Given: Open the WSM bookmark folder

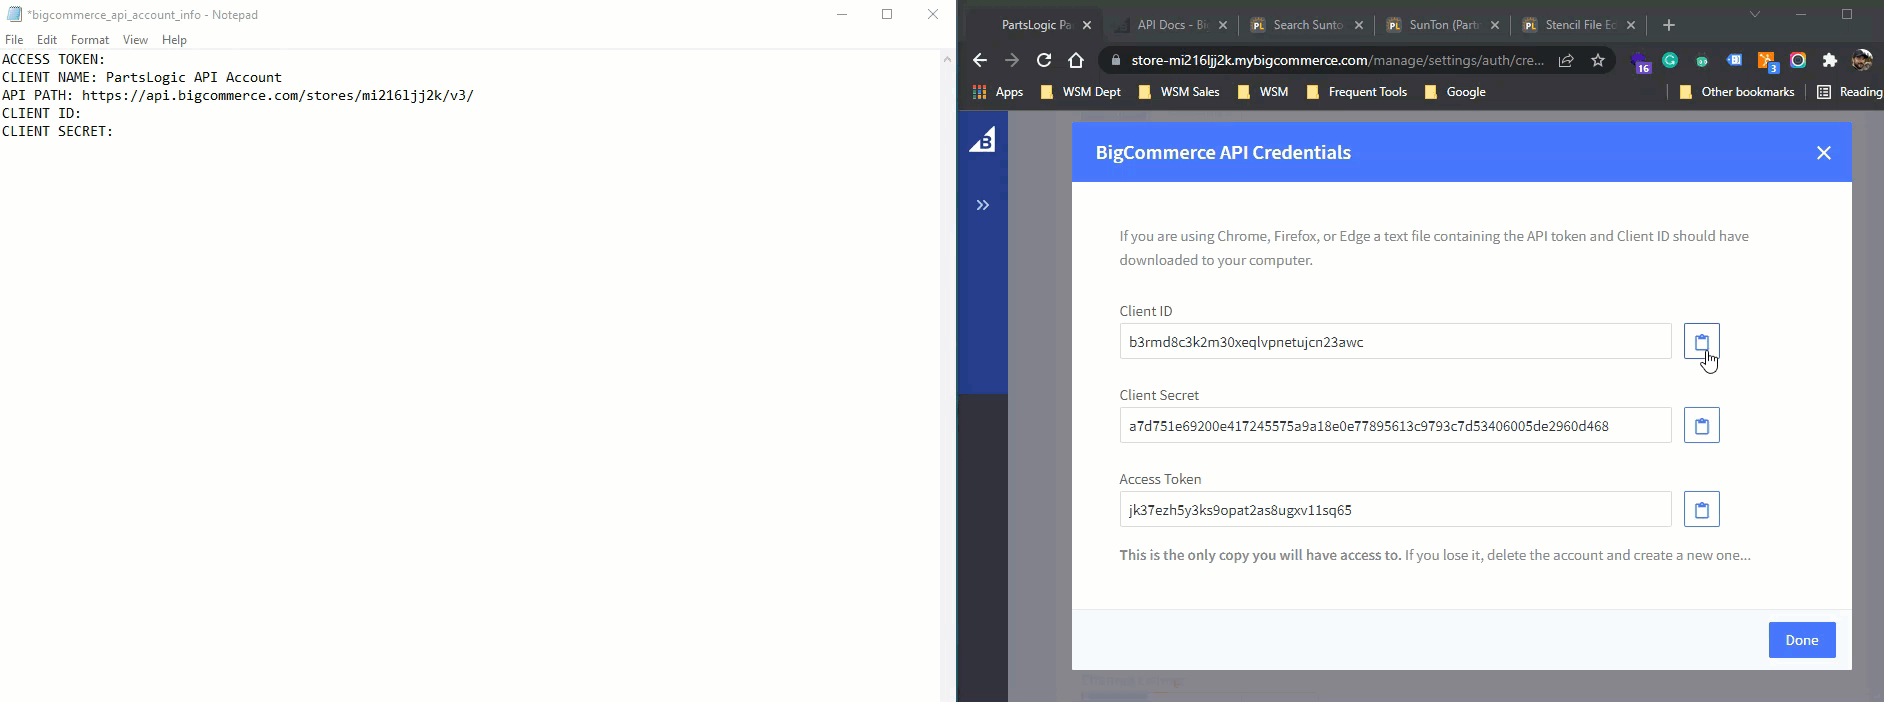Looking at the screenshot, I should (1263, 92).
